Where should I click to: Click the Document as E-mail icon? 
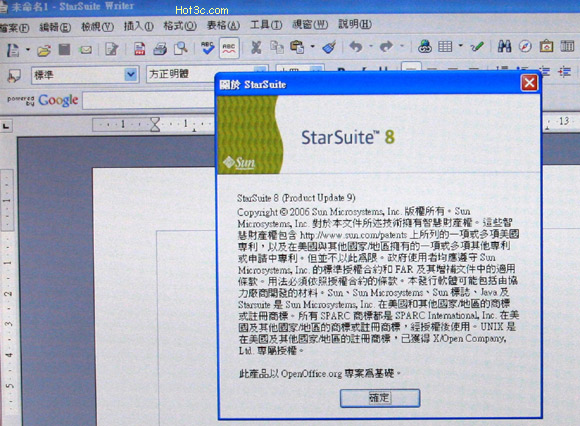point(86,50)
